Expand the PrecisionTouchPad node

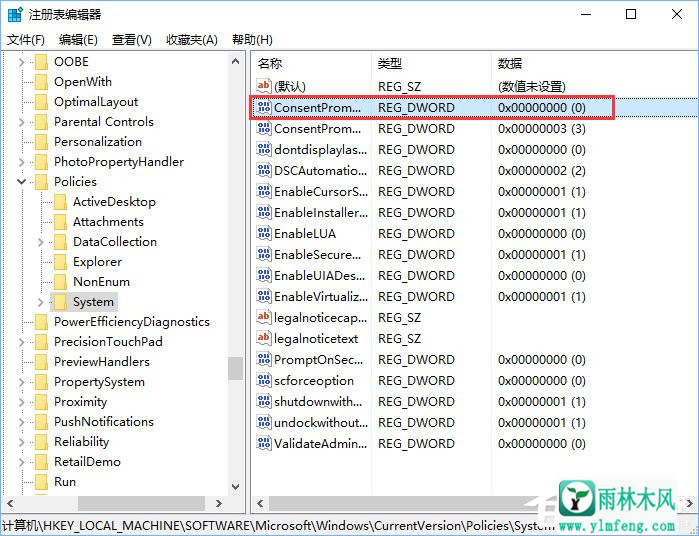coord(21,342)
